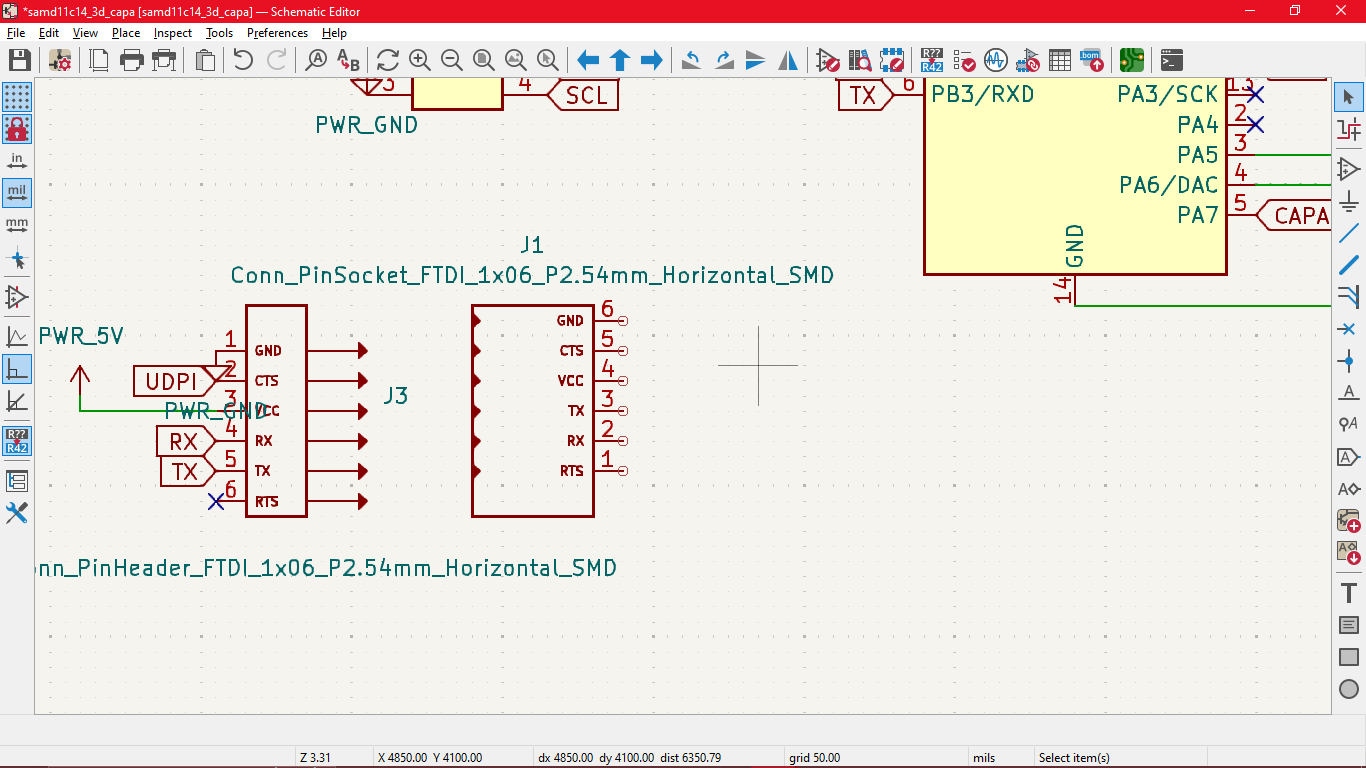Image resolution: width=1366 pixels, height=768 pixels.
Task: Set free-angle line drawing mode
Action: click(x=17, y=337)
